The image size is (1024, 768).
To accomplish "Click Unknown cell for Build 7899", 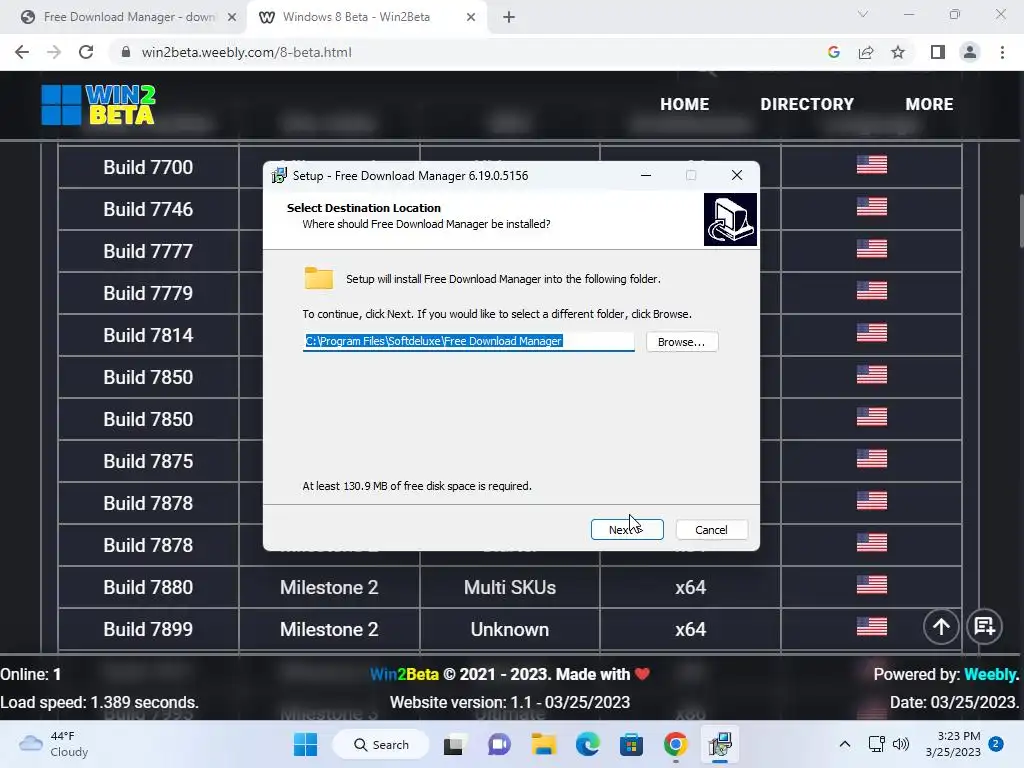I will (510, 629).
